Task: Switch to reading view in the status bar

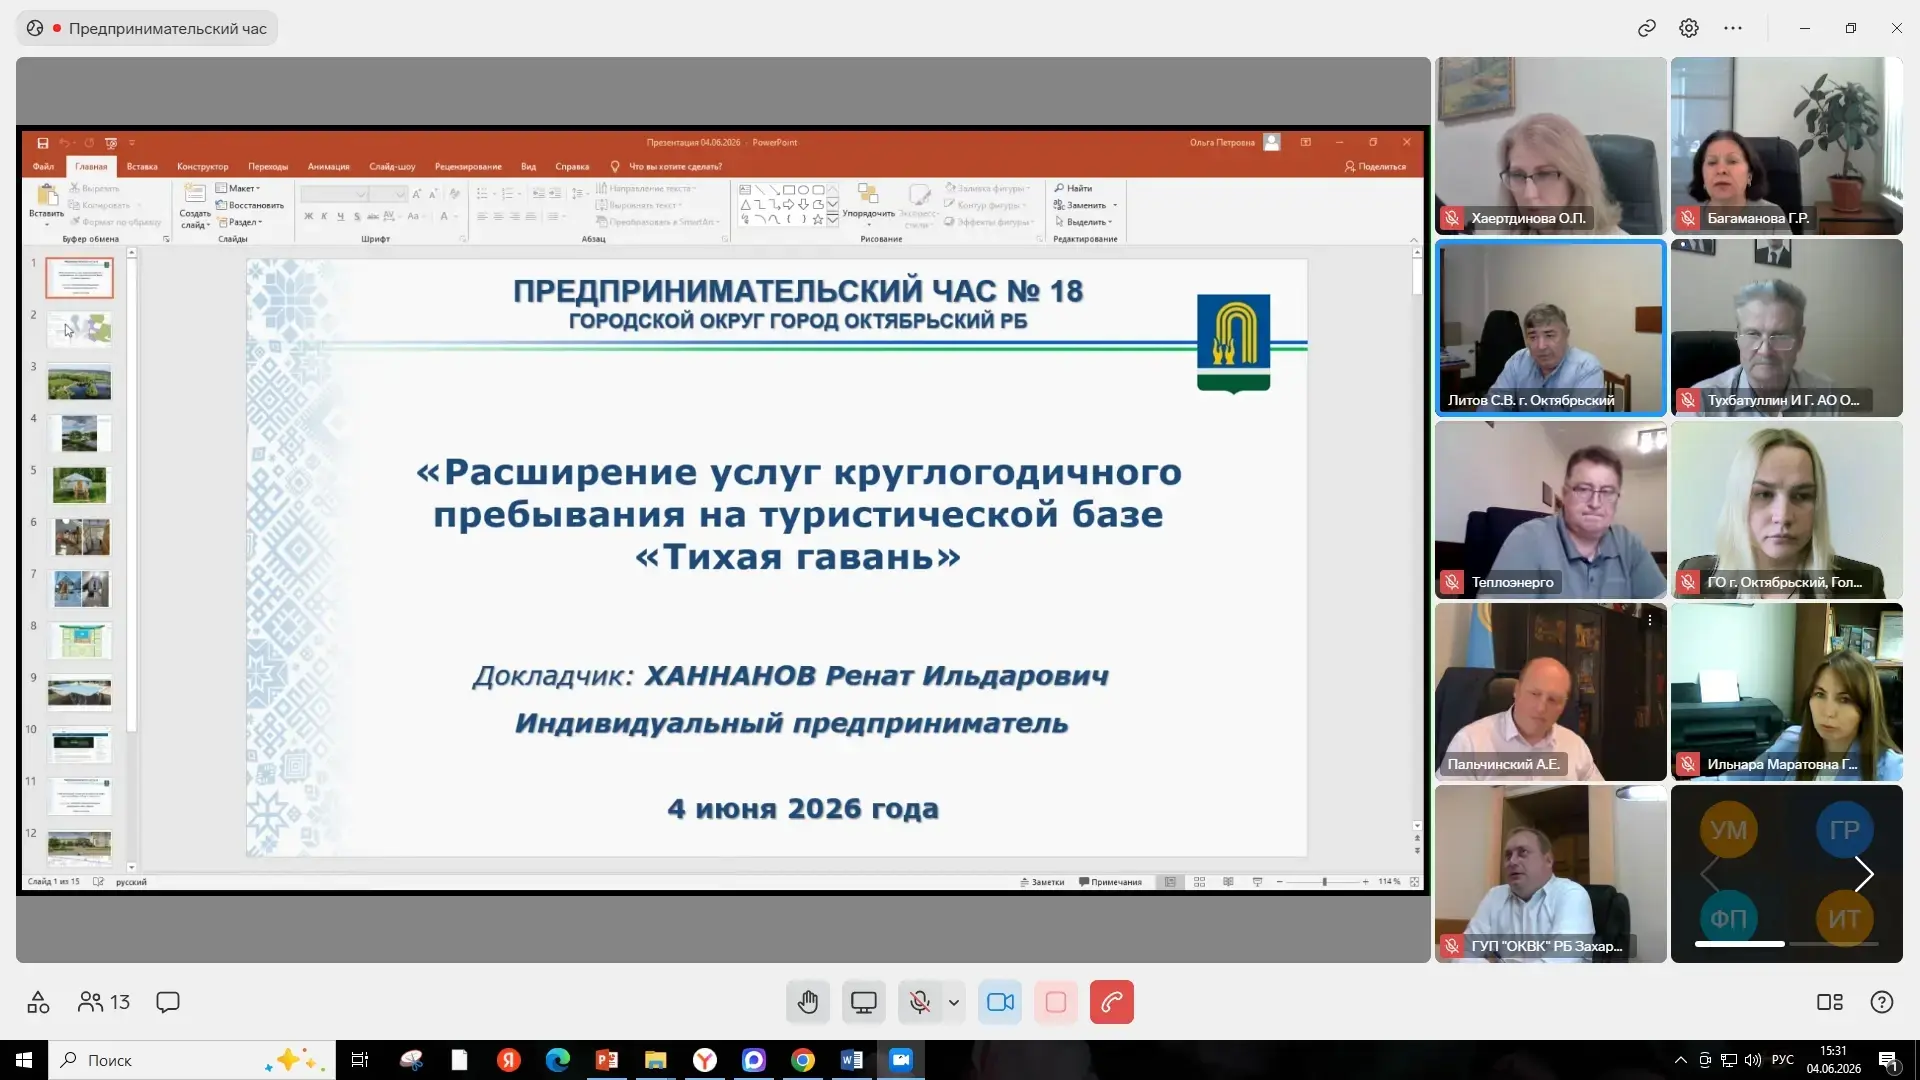Action: [x=1228, y=882]
